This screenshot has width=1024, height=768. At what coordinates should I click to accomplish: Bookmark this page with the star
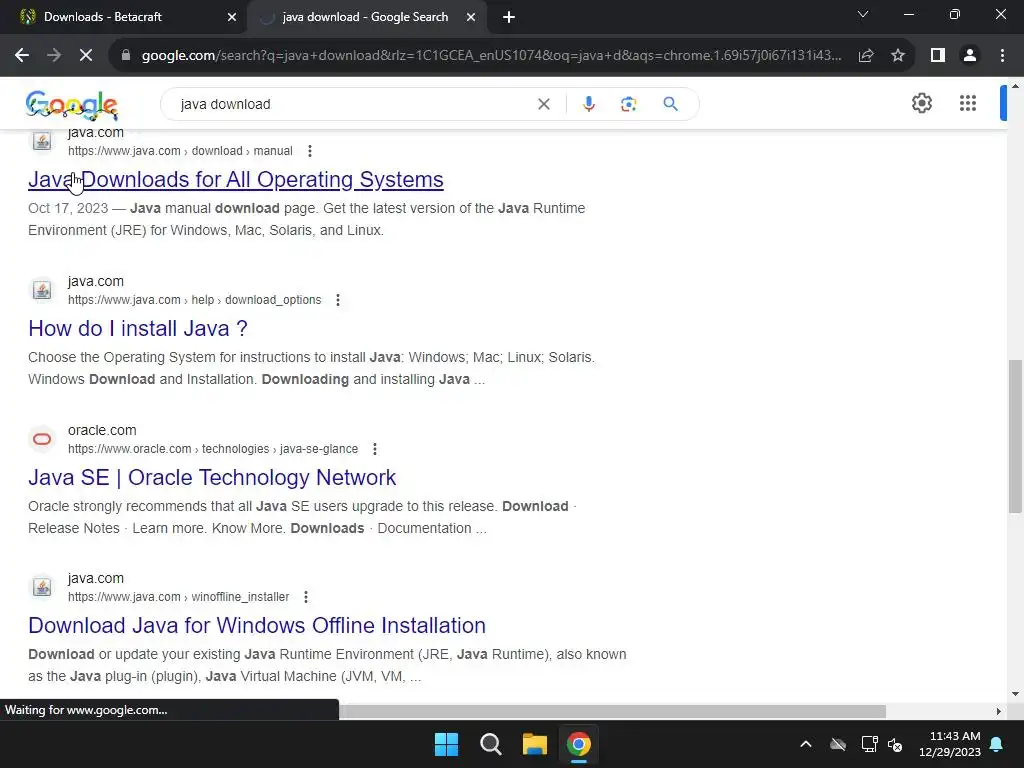coord(898,56)
